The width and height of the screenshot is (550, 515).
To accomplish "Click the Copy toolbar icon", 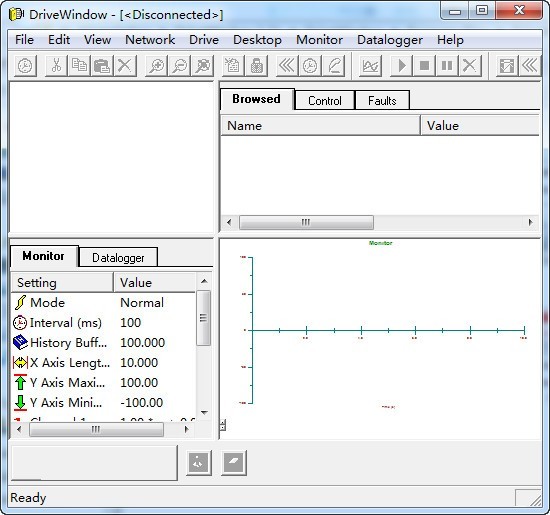I will click(x=79, y=66).
